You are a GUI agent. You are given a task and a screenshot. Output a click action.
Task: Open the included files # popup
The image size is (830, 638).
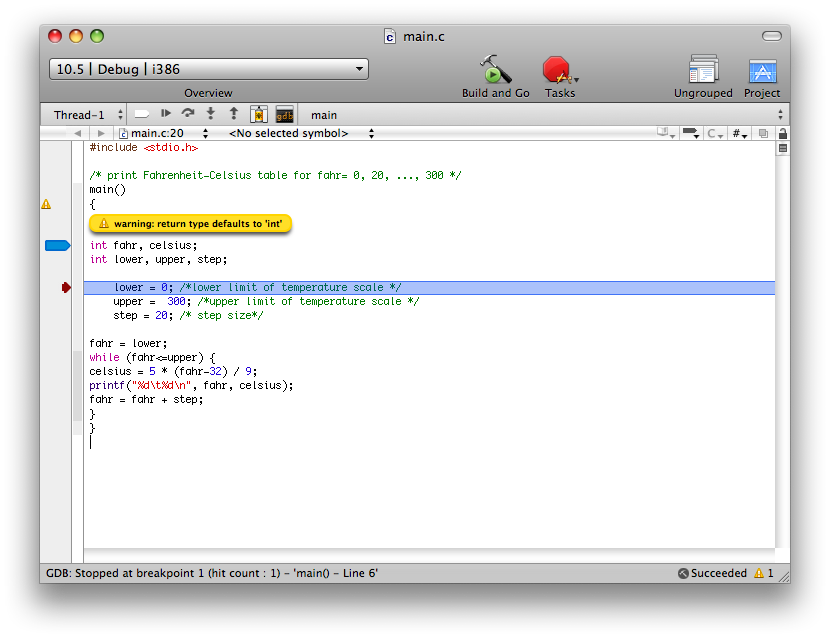pyautogui.click(x=739, y=133)
